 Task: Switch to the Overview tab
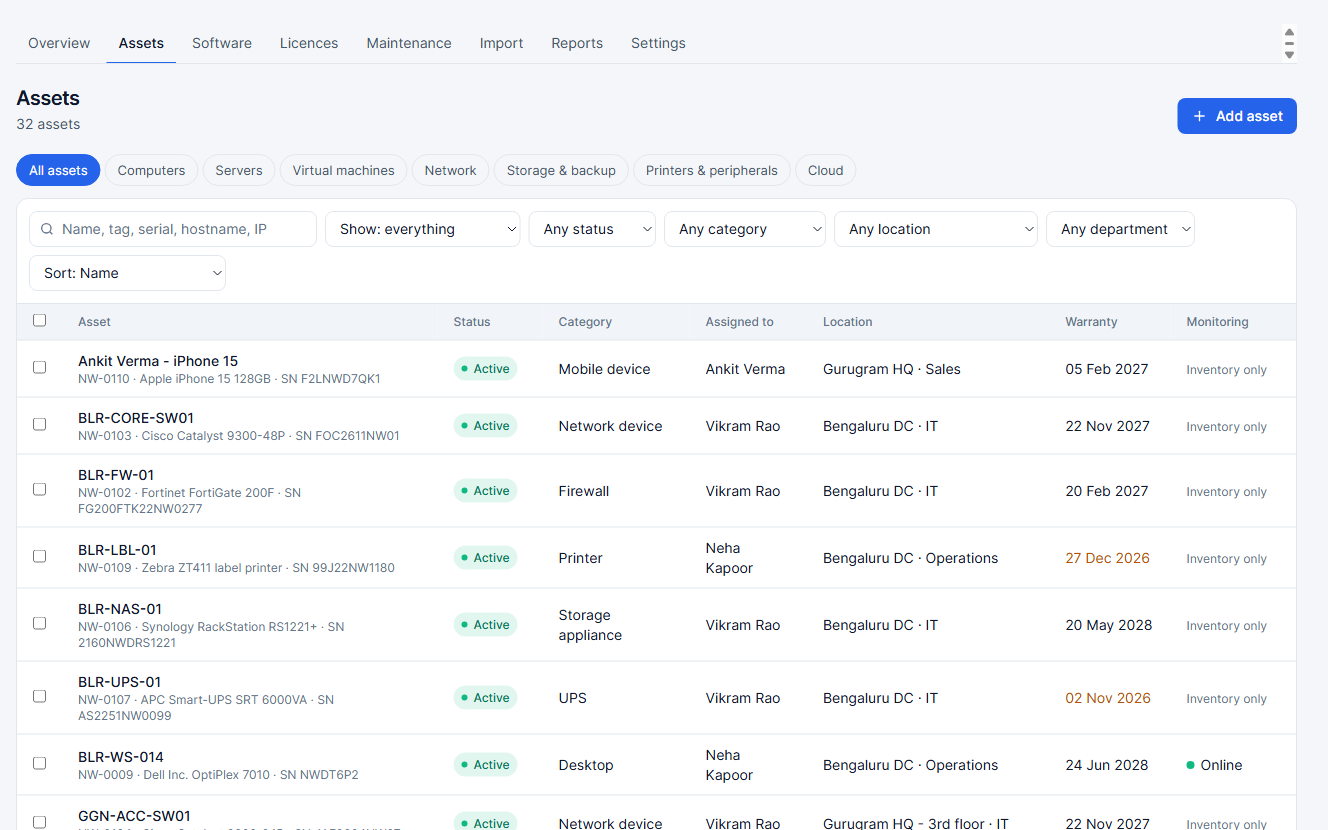(59, 43)
